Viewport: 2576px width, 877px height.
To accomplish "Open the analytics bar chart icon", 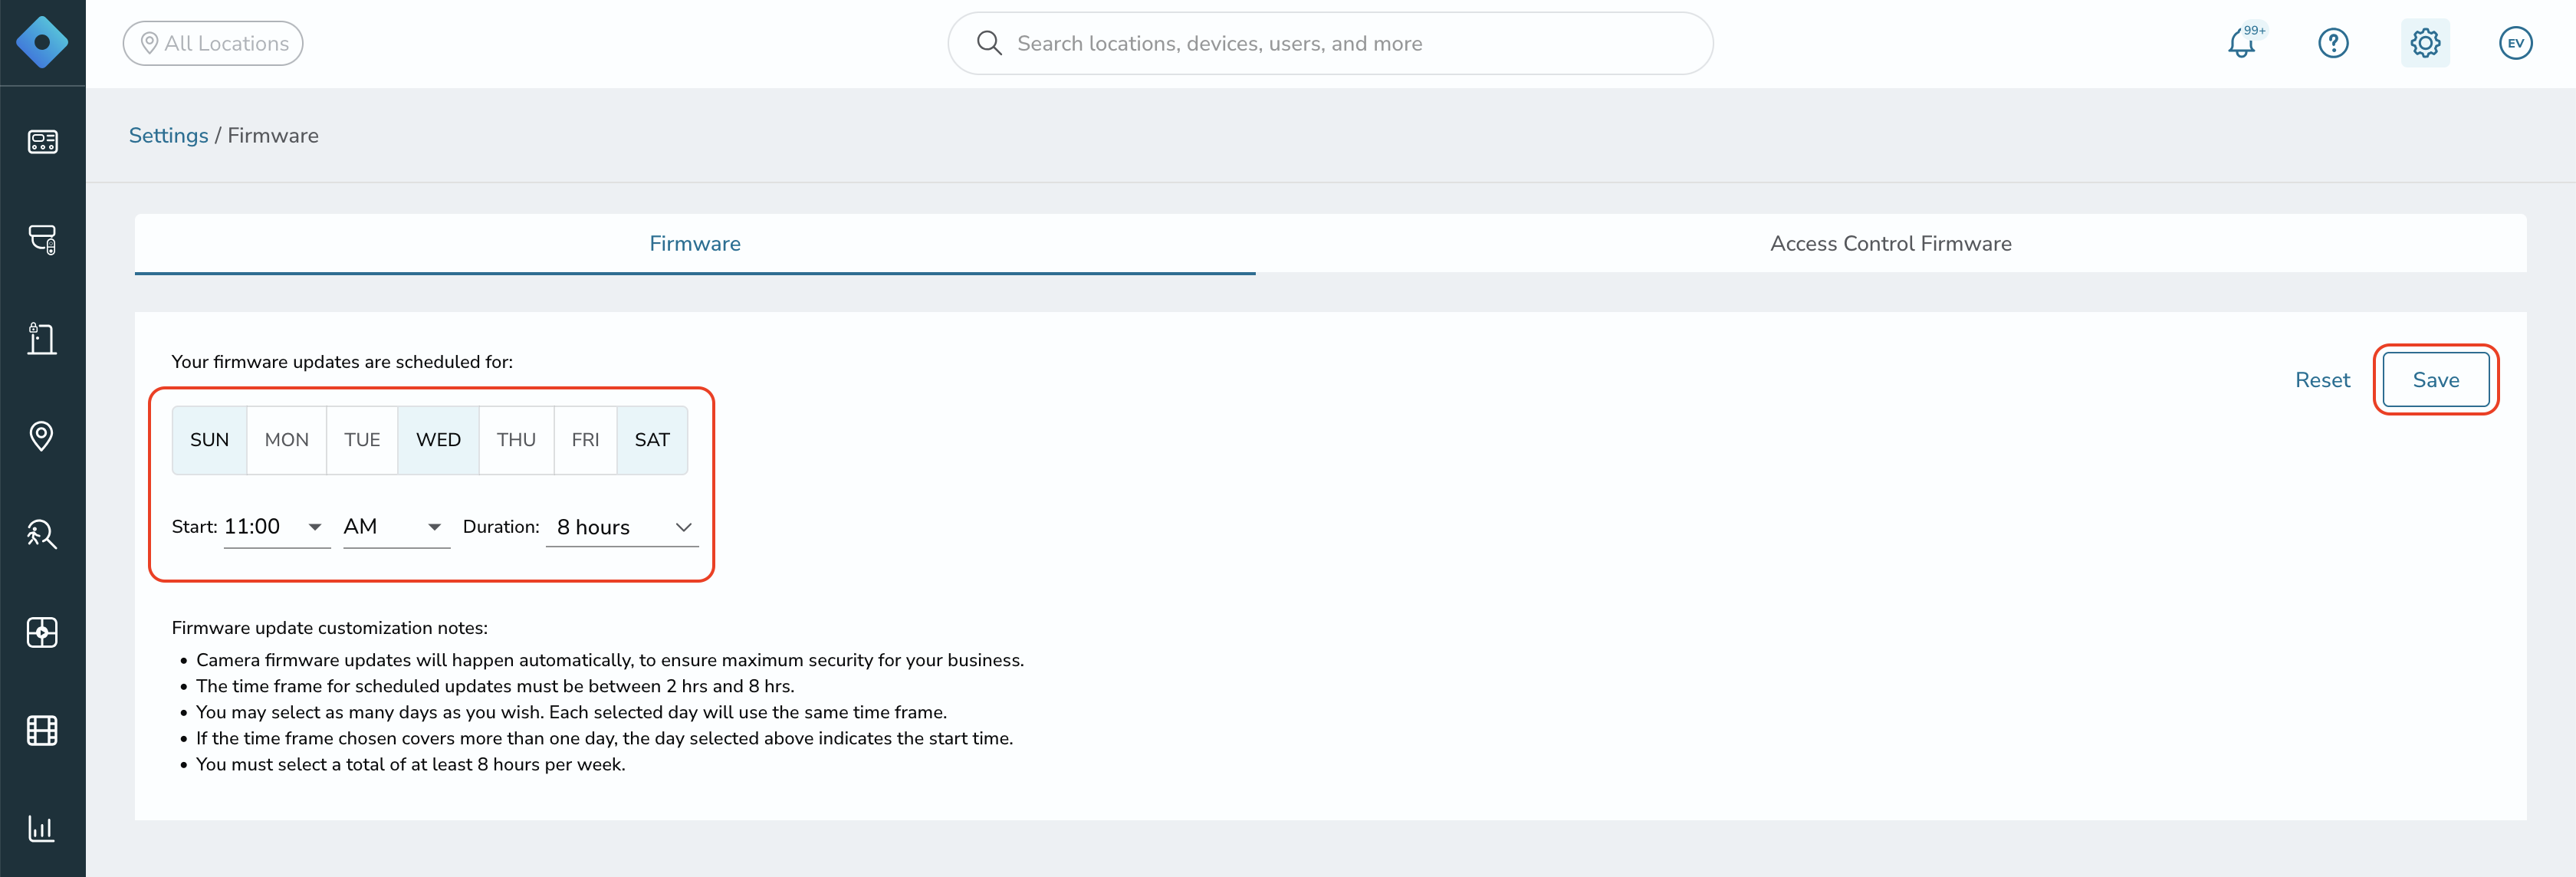I will (x=42, y=828).
